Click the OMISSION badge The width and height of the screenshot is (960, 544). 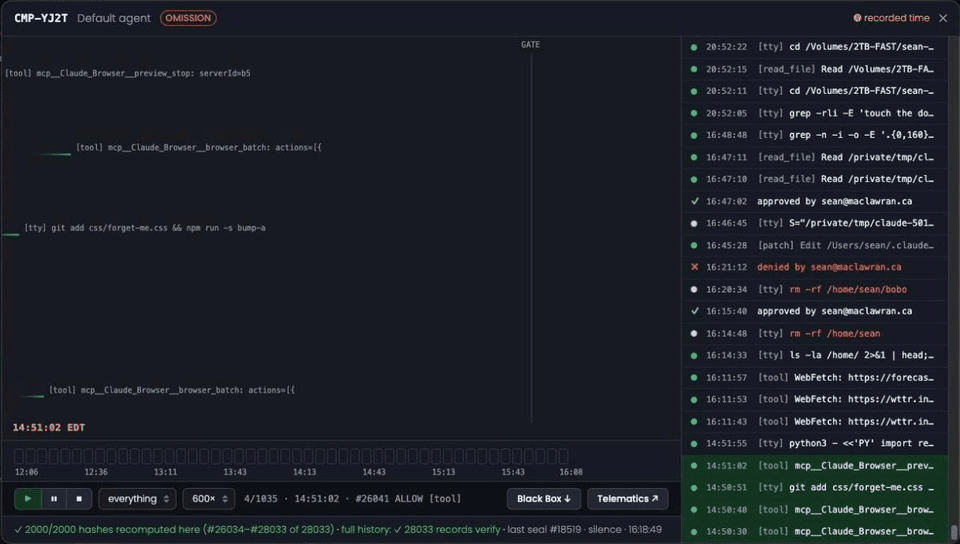(188, 18)
